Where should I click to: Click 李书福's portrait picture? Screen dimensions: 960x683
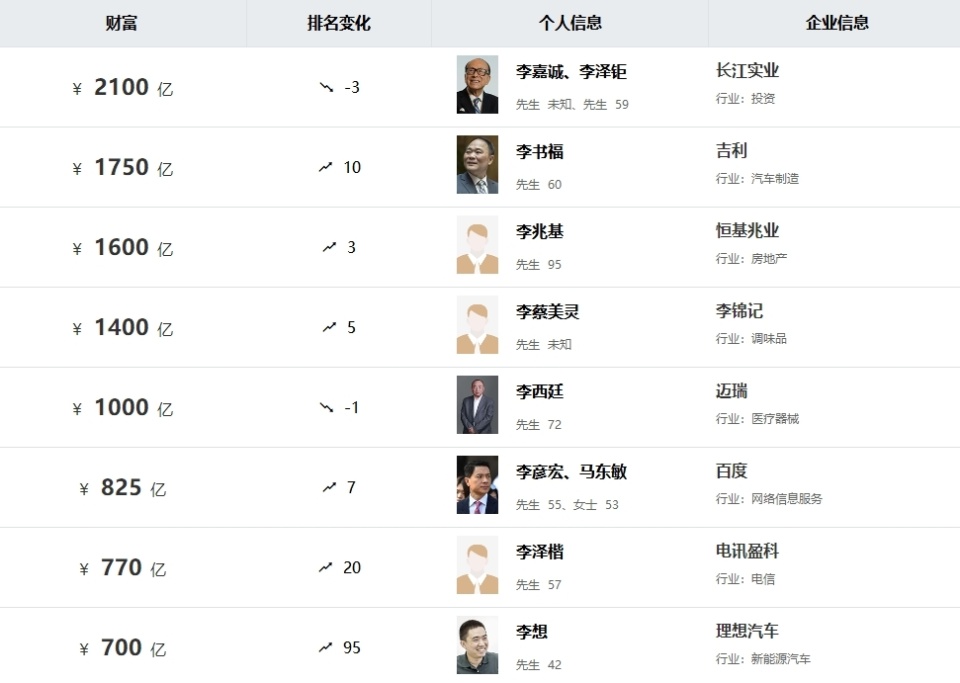pos(477,165)
